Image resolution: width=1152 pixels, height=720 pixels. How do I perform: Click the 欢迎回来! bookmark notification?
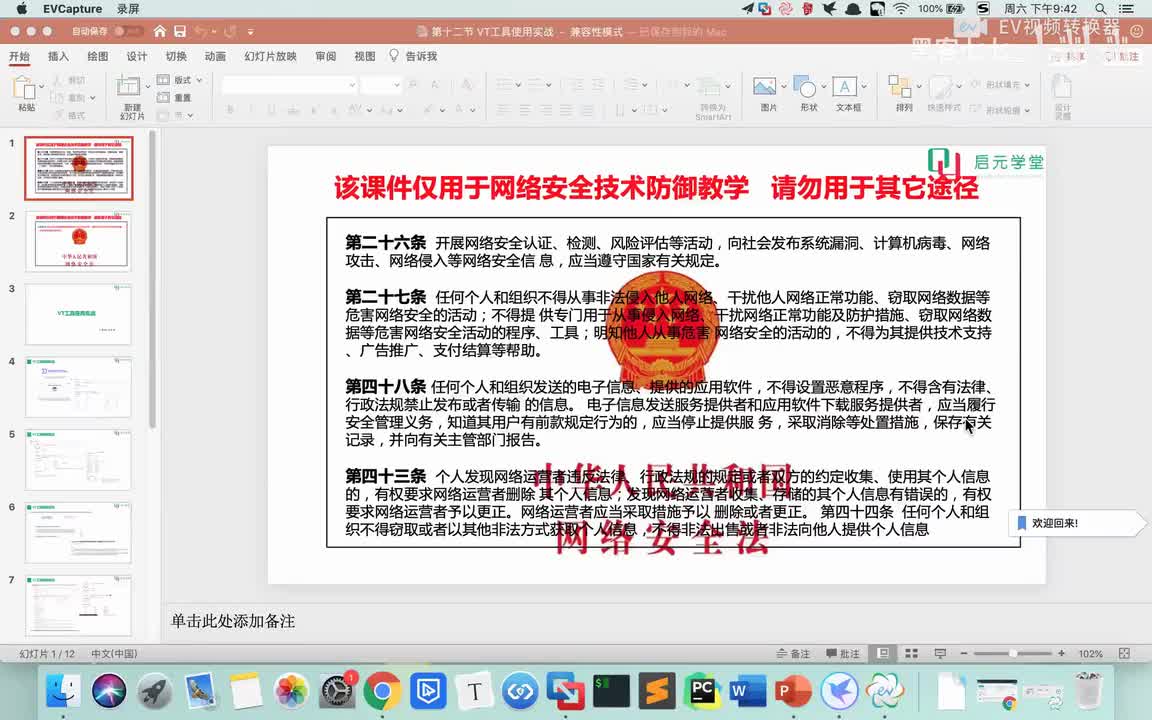pyautogui.click(x=1077, y=523)
